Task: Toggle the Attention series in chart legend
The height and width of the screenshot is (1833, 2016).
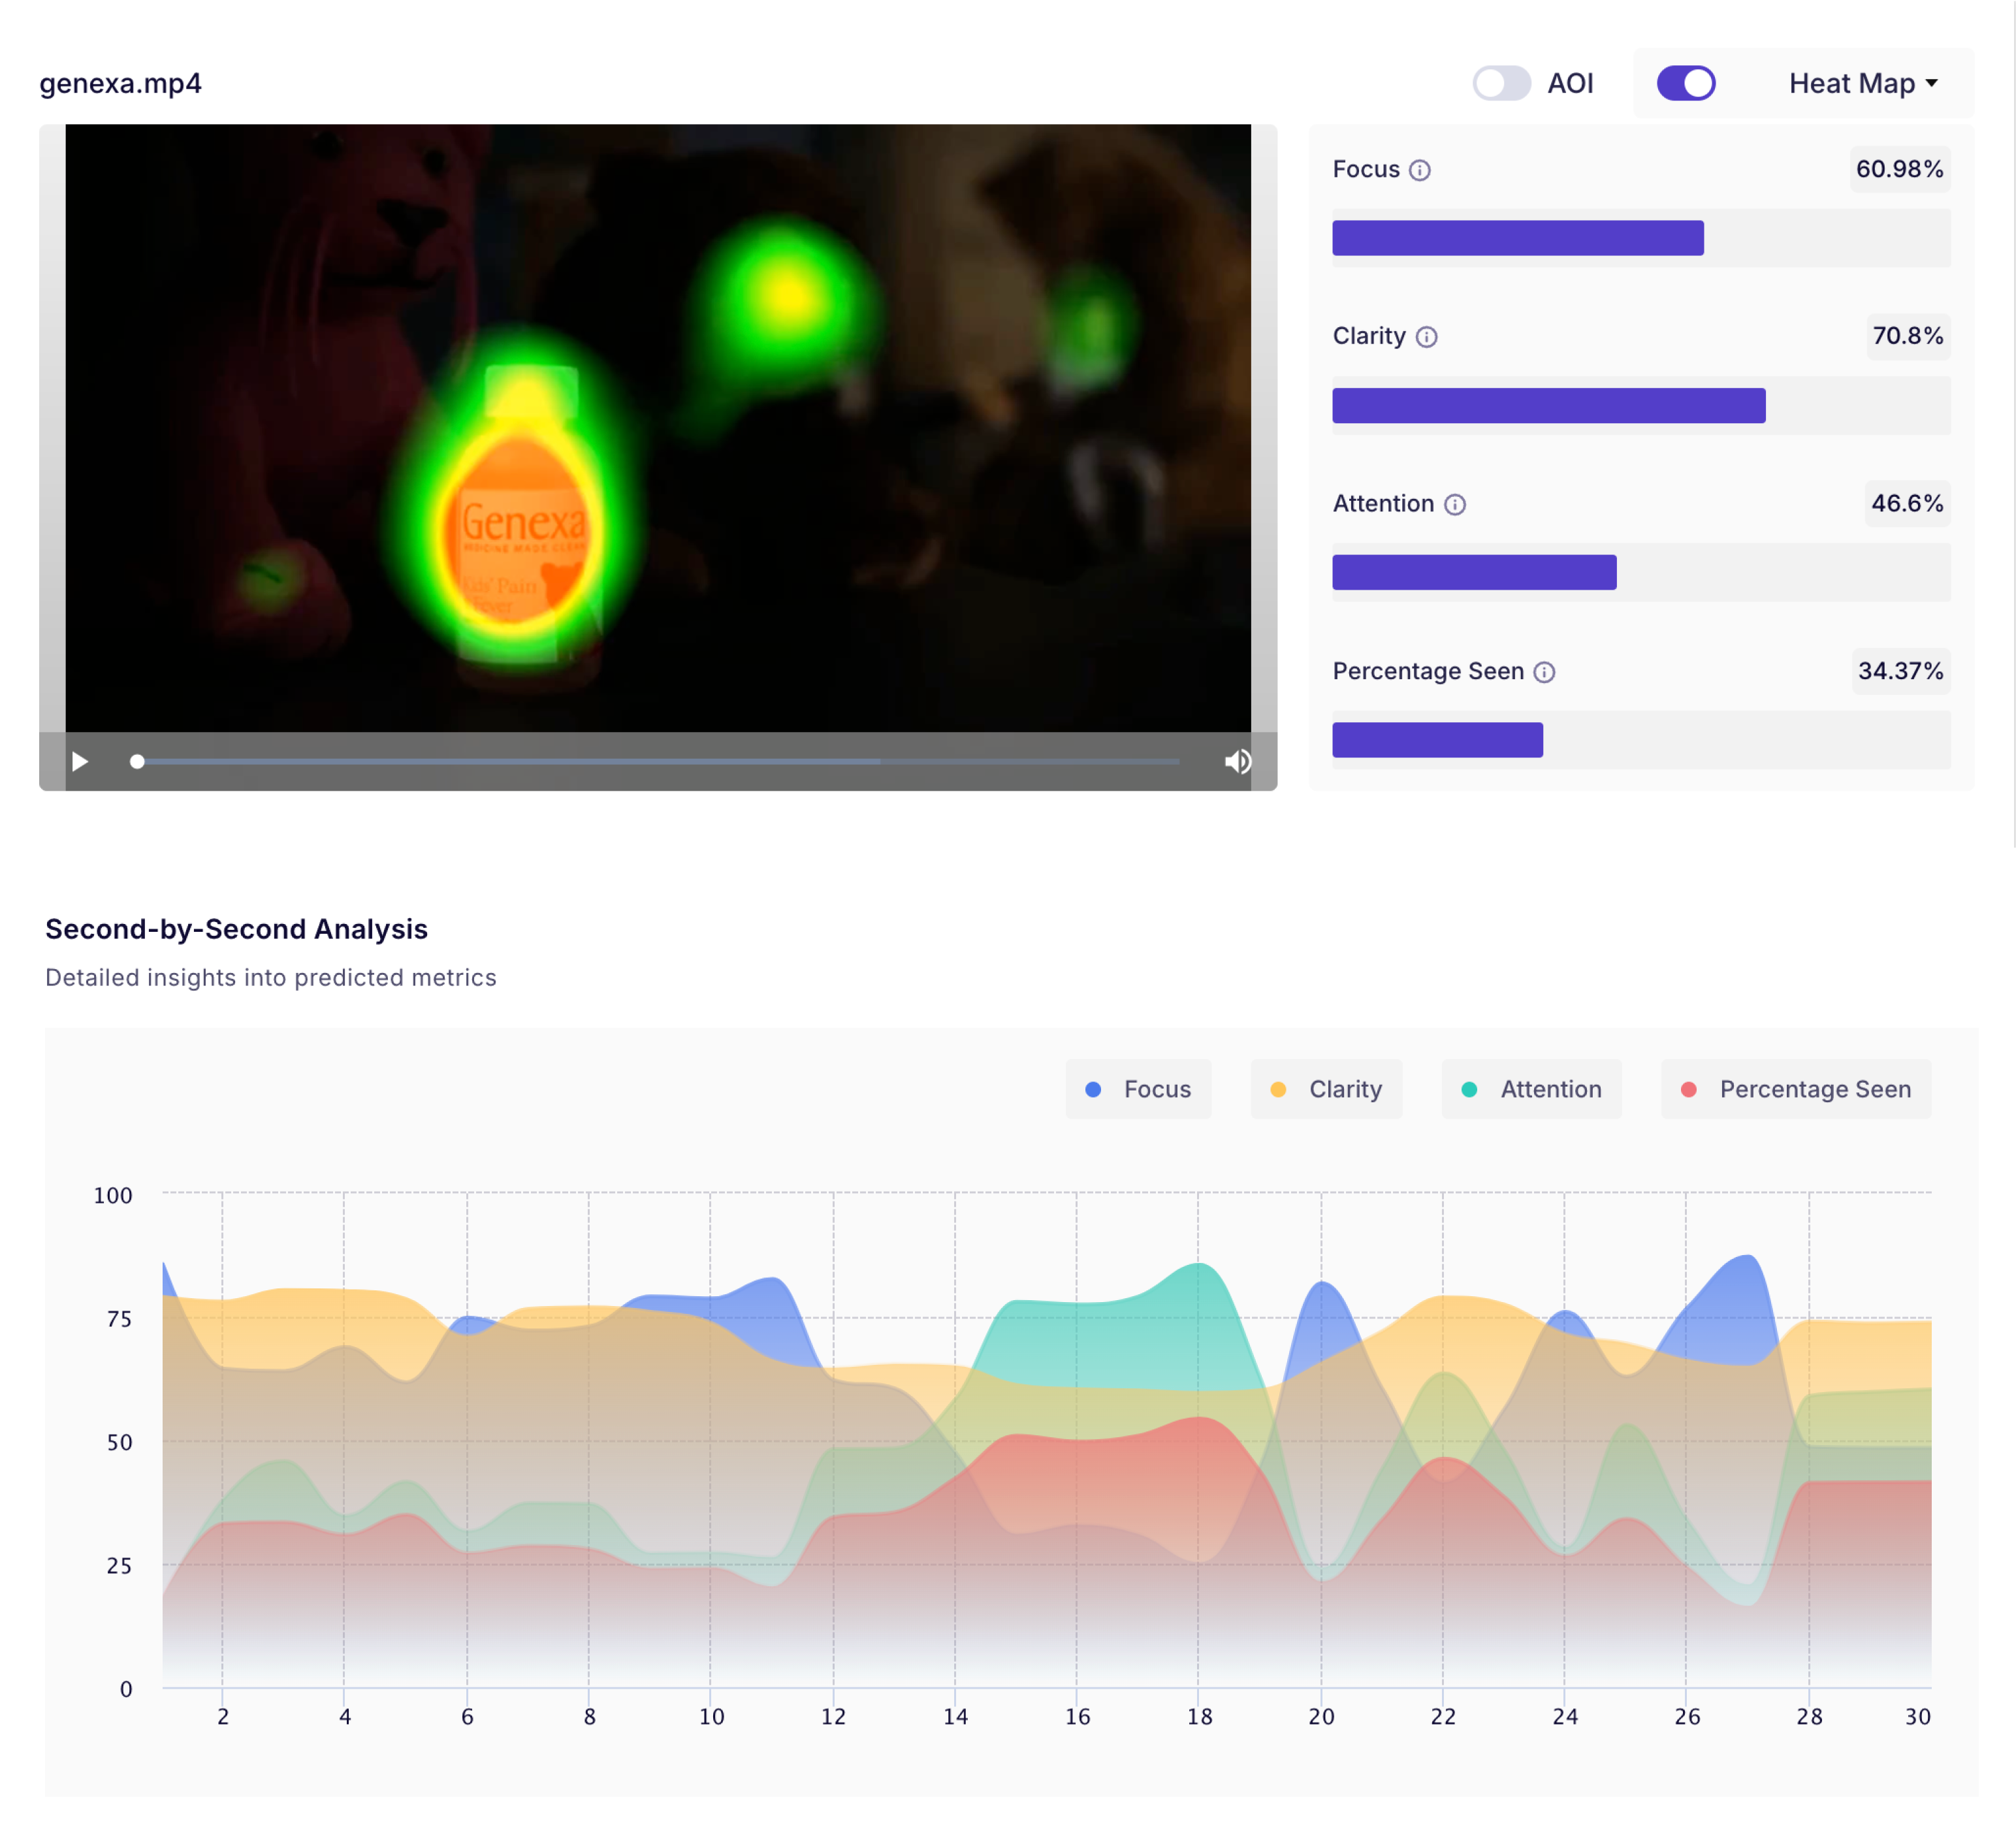Action: pos(1531,1089)
